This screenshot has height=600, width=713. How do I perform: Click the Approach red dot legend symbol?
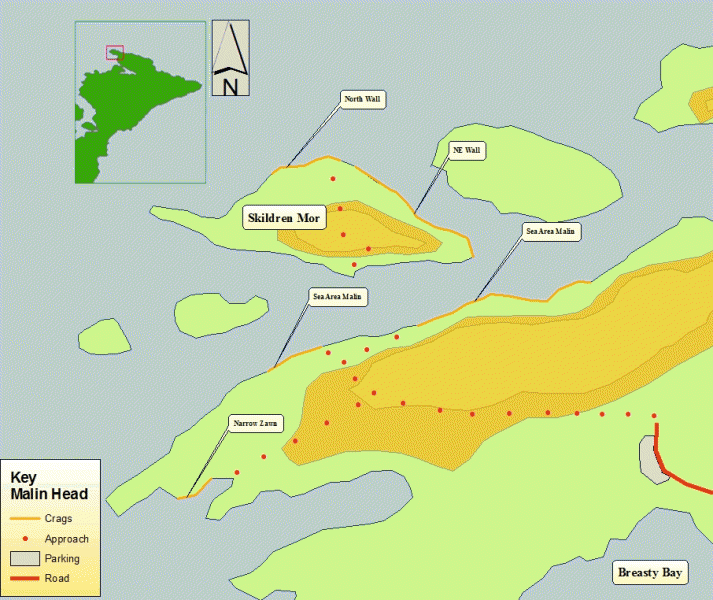(25, 538)
